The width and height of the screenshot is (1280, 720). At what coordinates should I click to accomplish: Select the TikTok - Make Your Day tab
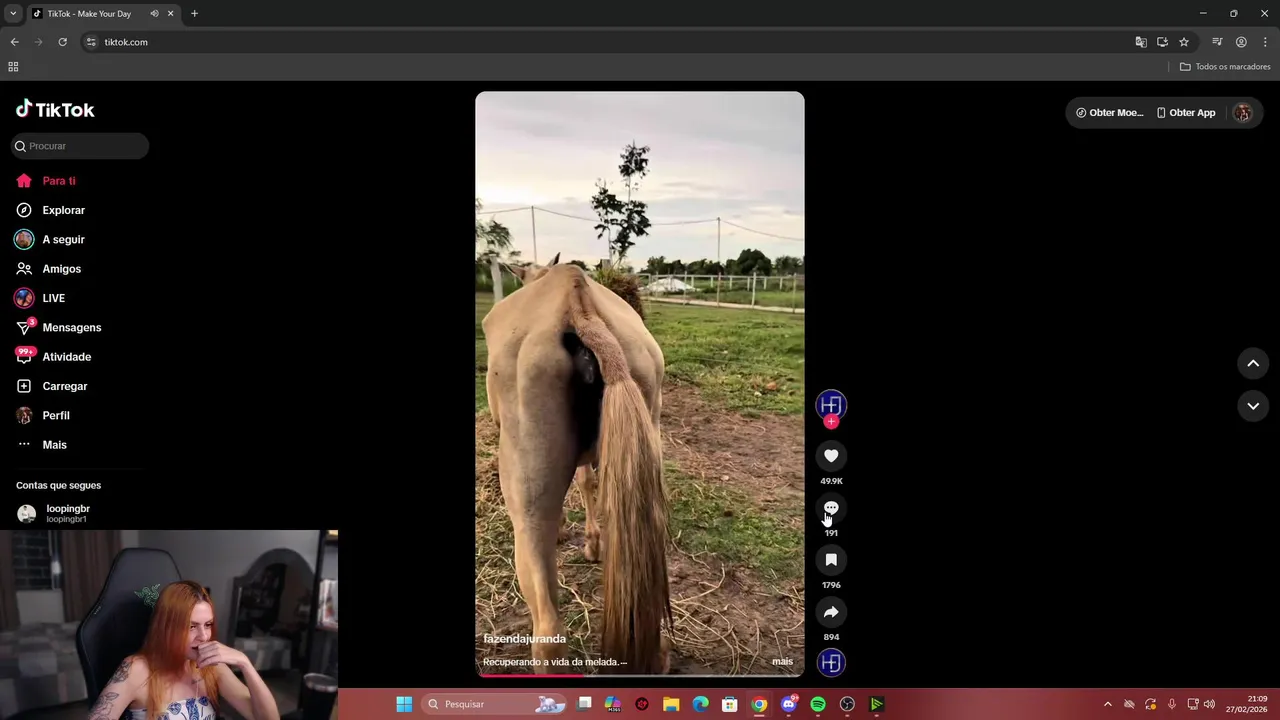point(104,14)
